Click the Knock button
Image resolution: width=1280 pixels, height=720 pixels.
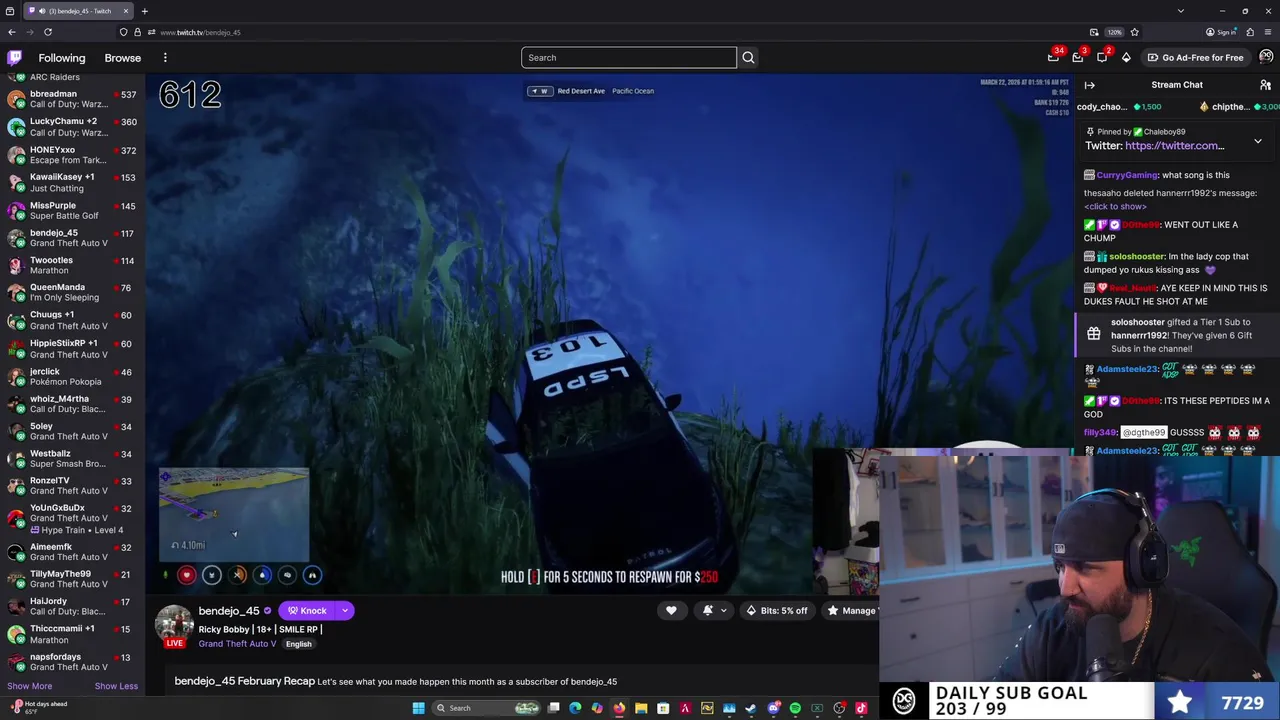307,611
